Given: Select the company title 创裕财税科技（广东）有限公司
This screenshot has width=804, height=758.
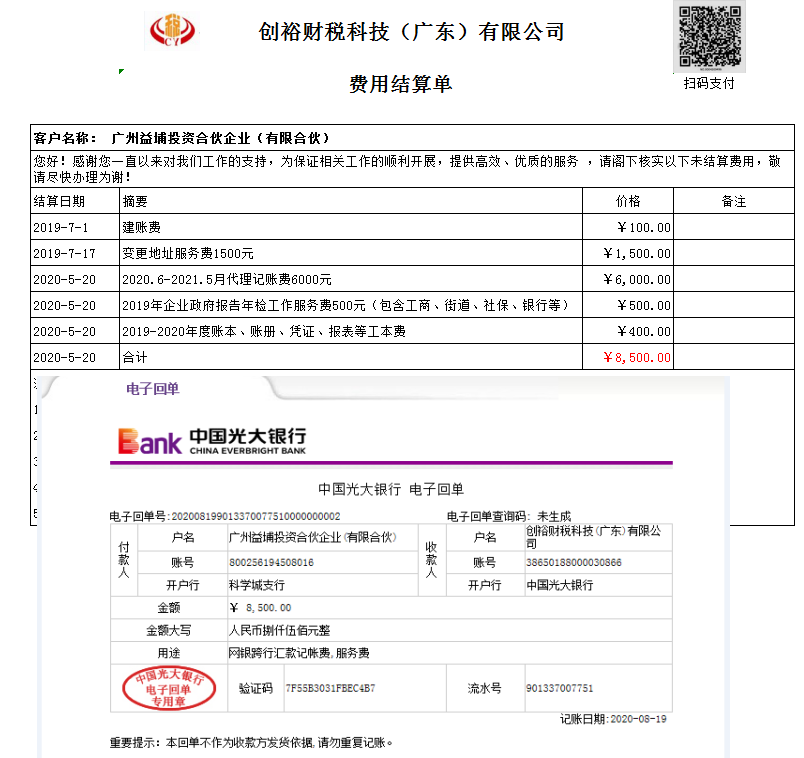Looking at the screenshot, I should (411, 32).
